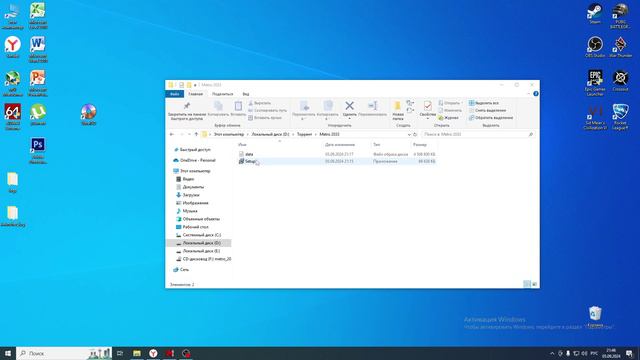
Task: Switch to the View (Вид) ribbon tab
Action: 246,94
